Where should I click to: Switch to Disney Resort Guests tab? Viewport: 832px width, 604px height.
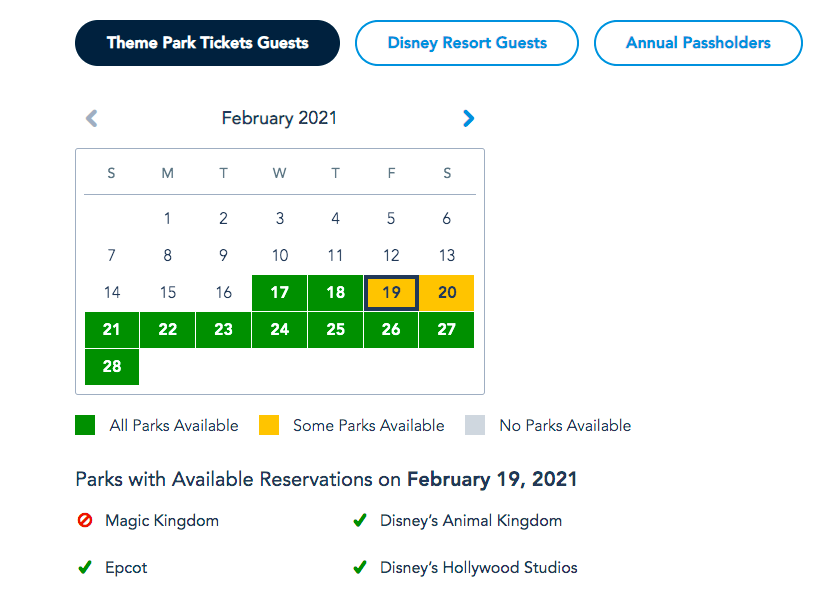[467, 43]
